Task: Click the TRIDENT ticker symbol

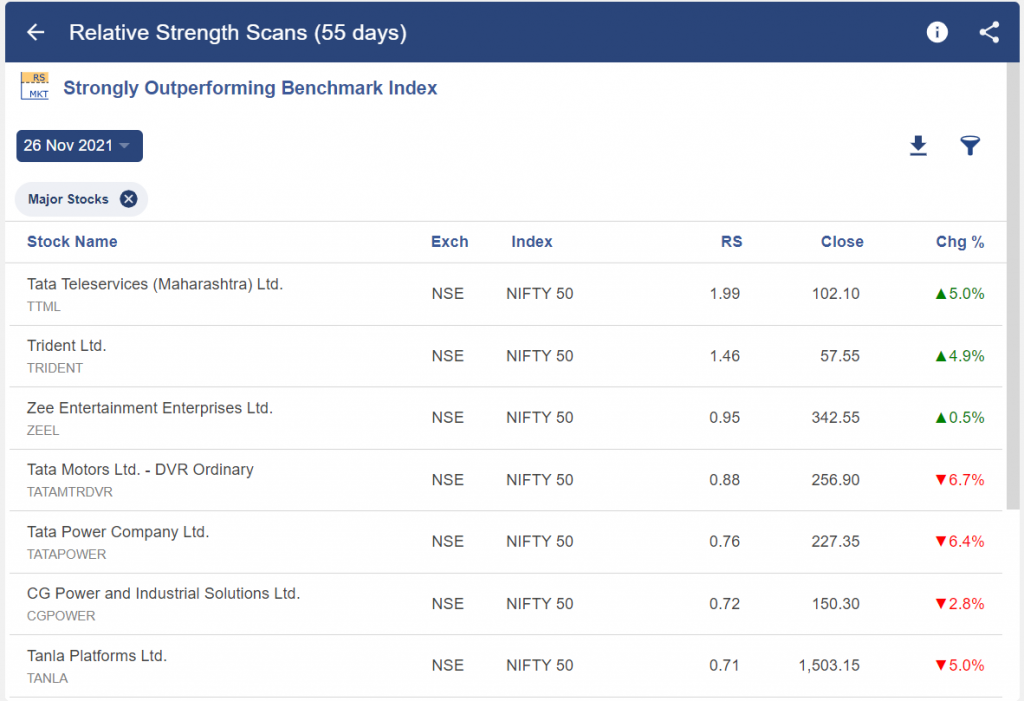Action: click(x=55, y=368)
